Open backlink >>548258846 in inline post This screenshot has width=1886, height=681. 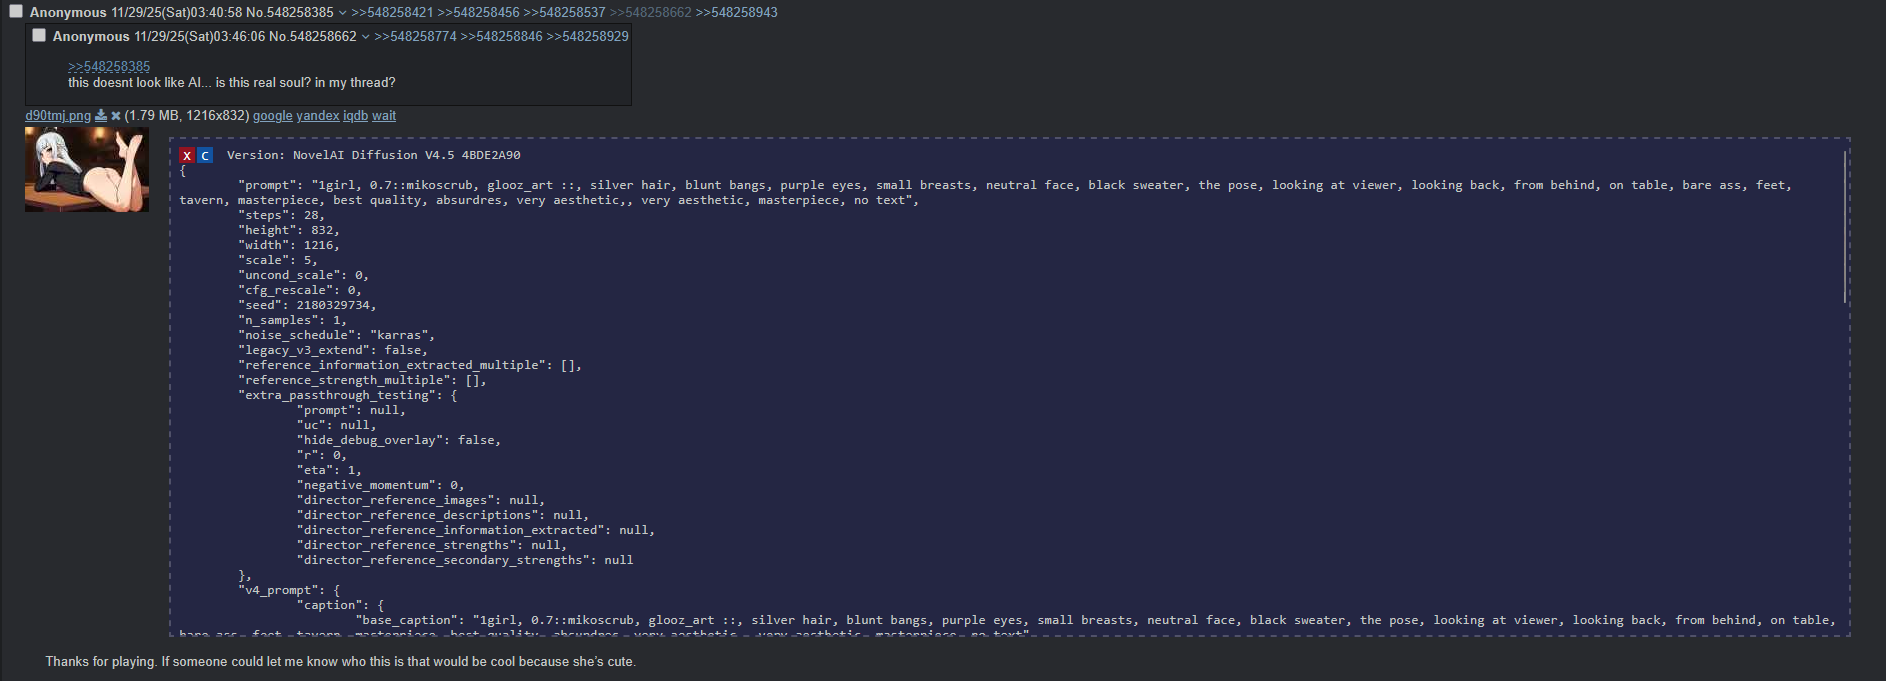(501, 36)
